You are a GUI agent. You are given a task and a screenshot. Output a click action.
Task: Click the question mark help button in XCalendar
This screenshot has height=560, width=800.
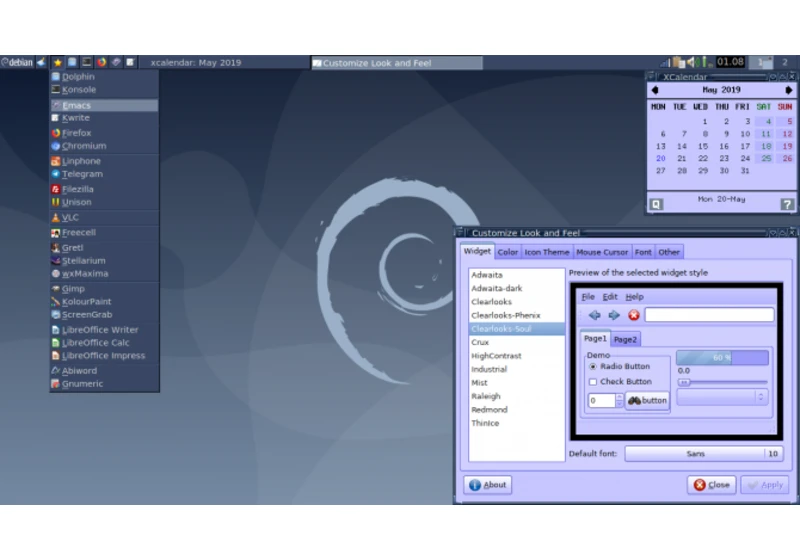coord(787,205)
